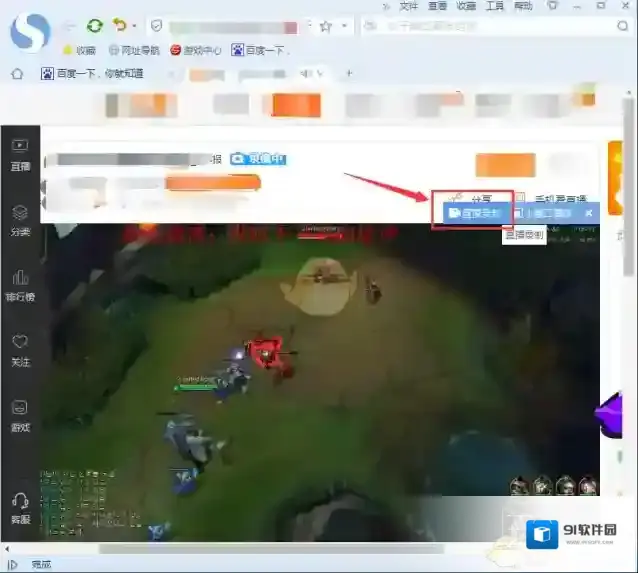Open the 游戏中心 bookmark link
Viewport: 638px width, 573px height.
[195, 49]
